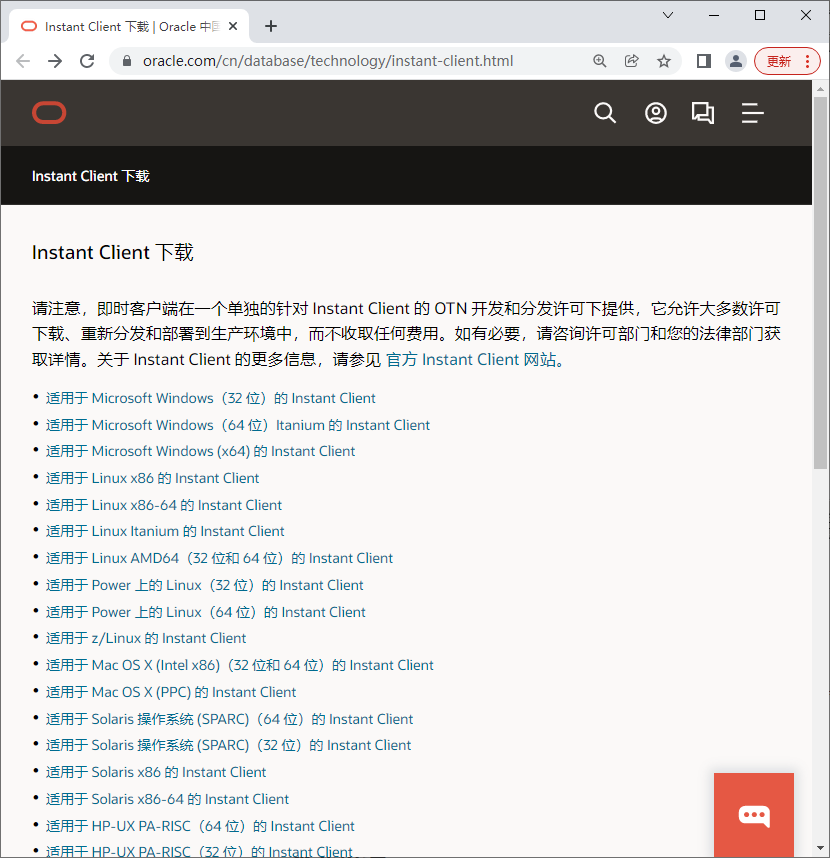Open Mac OS X (Intel x86) link

240,664
